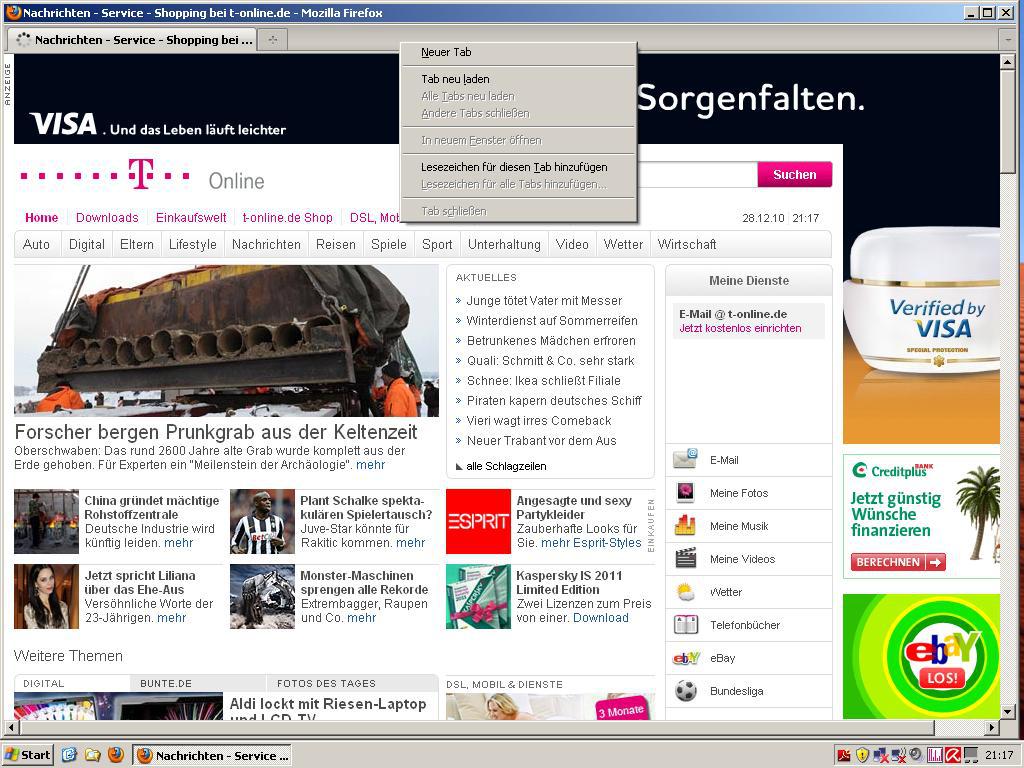This screenshot has width=1024, height=768.
Task: Open the Monster-Maschinen excavator thumbnail
Action: click(x=263, y=596)
